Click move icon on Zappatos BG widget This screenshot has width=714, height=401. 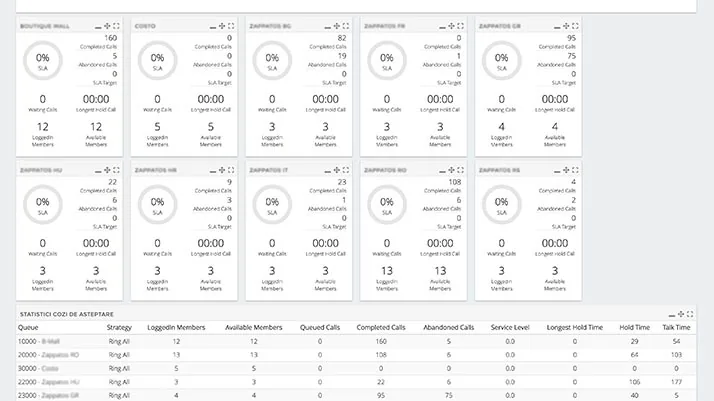337,26
